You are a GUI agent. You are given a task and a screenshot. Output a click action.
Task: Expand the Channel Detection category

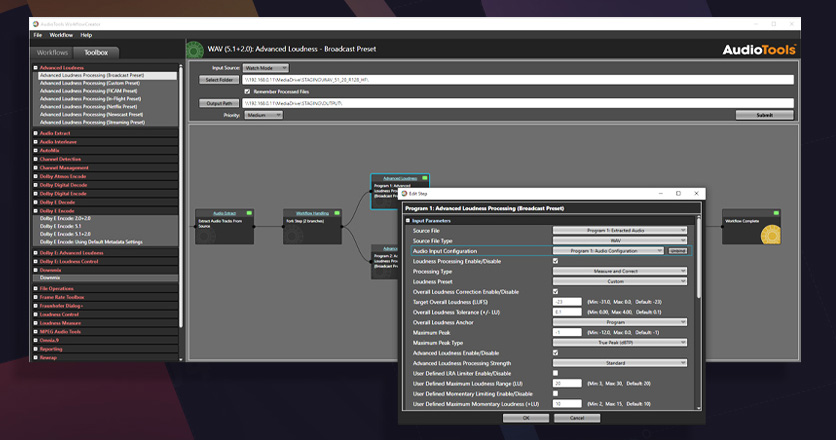[36, 159]
